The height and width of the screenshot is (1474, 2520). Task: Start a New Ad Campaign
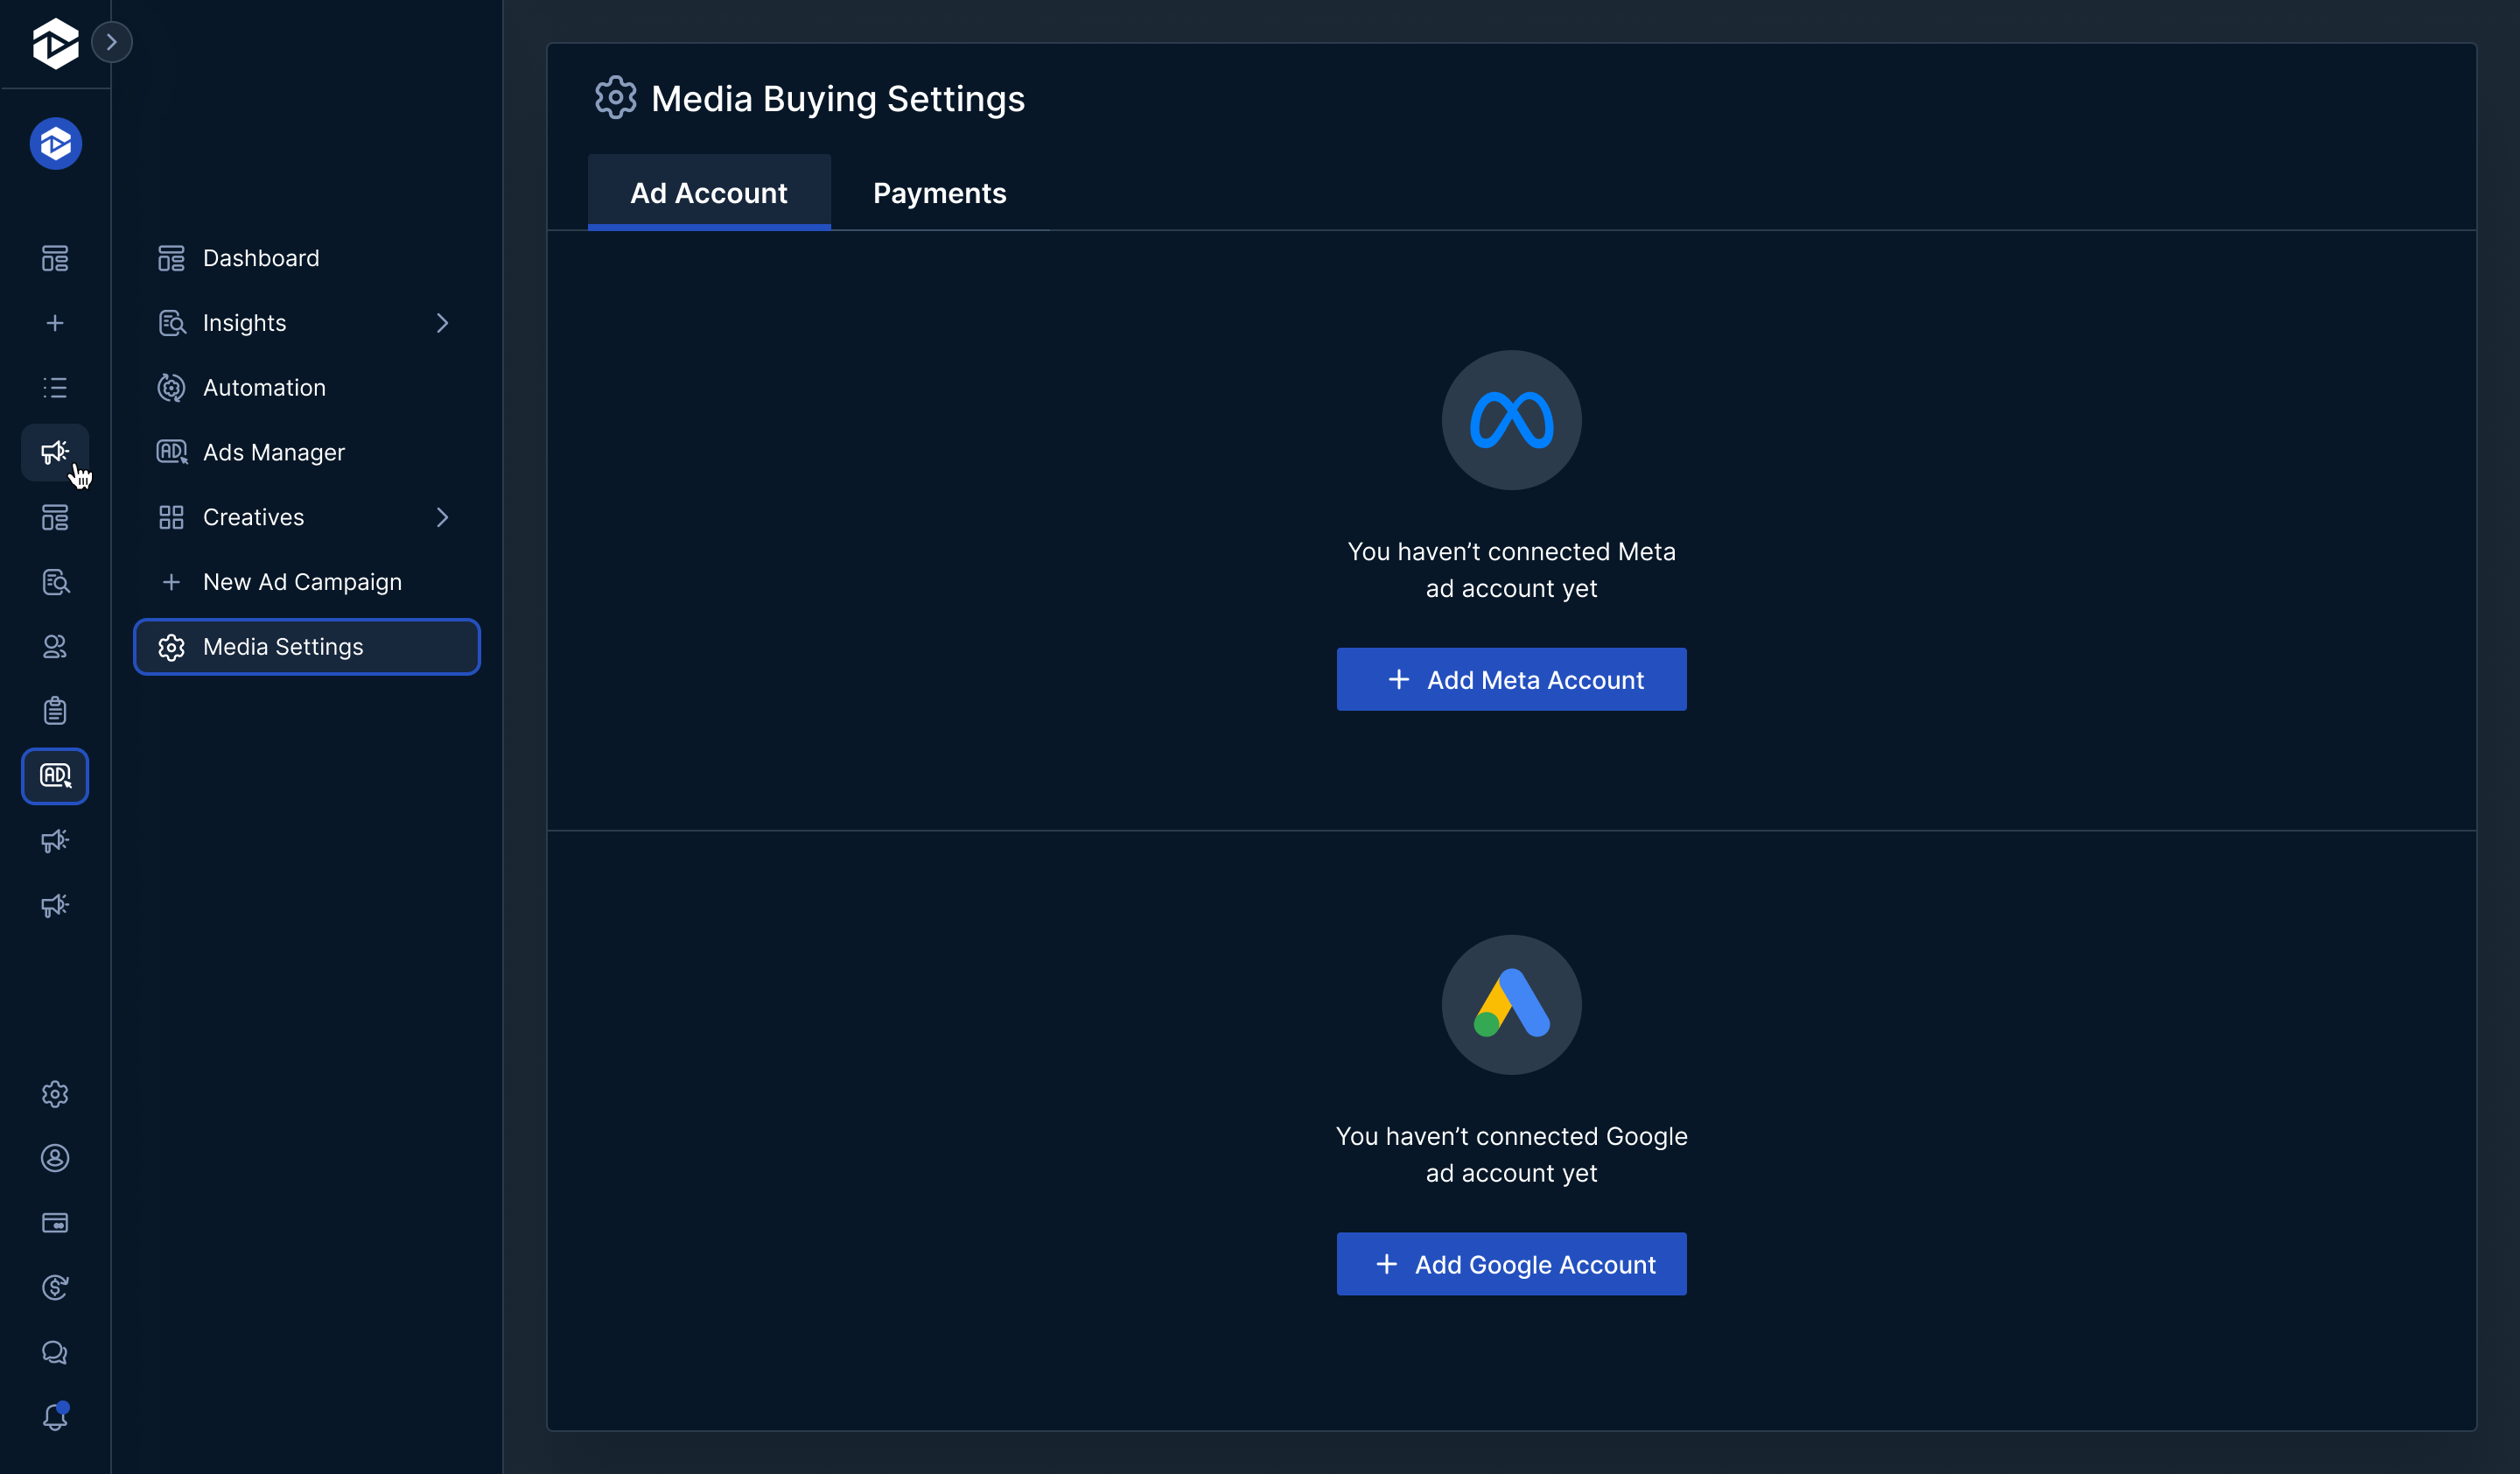302,581
